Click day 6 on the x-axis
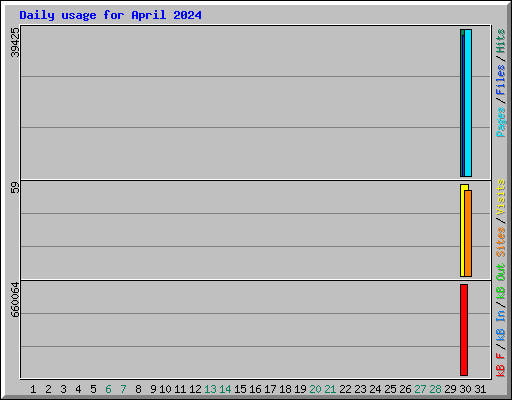 pyautogui.click(x=108, y=389)
